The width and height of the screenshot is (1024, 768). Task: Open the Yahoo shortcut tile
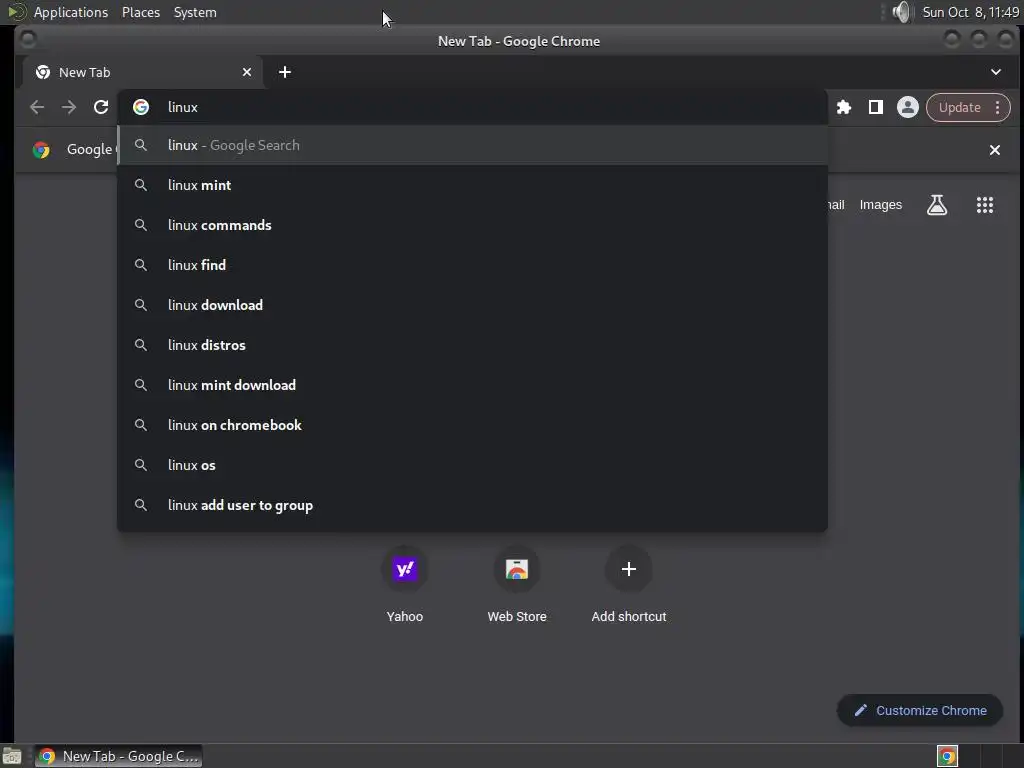404,584
